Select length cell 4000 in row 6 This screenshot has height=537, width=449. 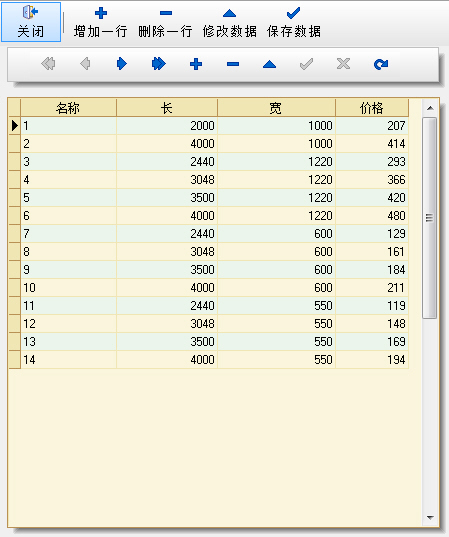[x=167, y=216]
